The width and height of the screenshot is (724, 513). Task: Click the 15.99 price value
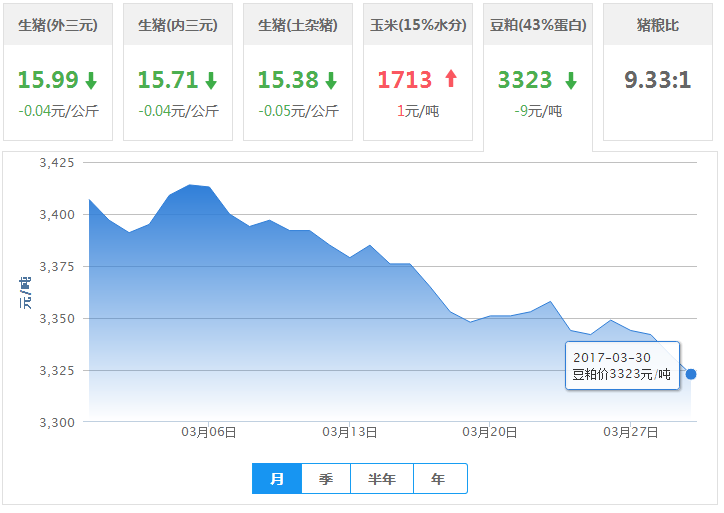[x=48, y=80]
